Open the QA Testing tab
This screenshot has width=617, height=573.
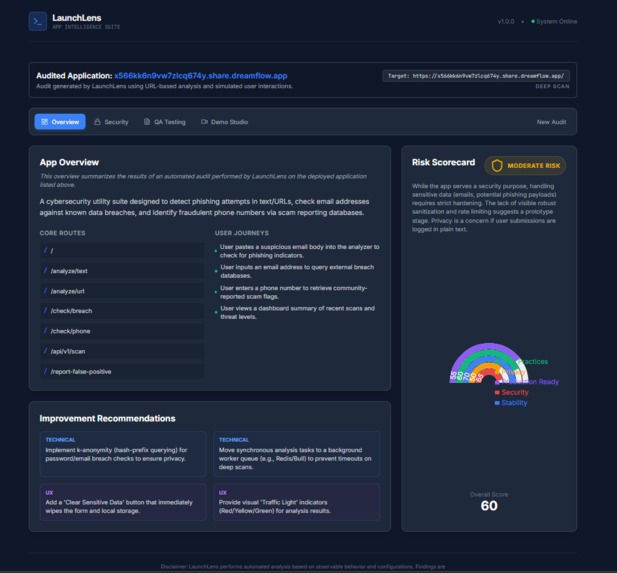coord(164,122)
